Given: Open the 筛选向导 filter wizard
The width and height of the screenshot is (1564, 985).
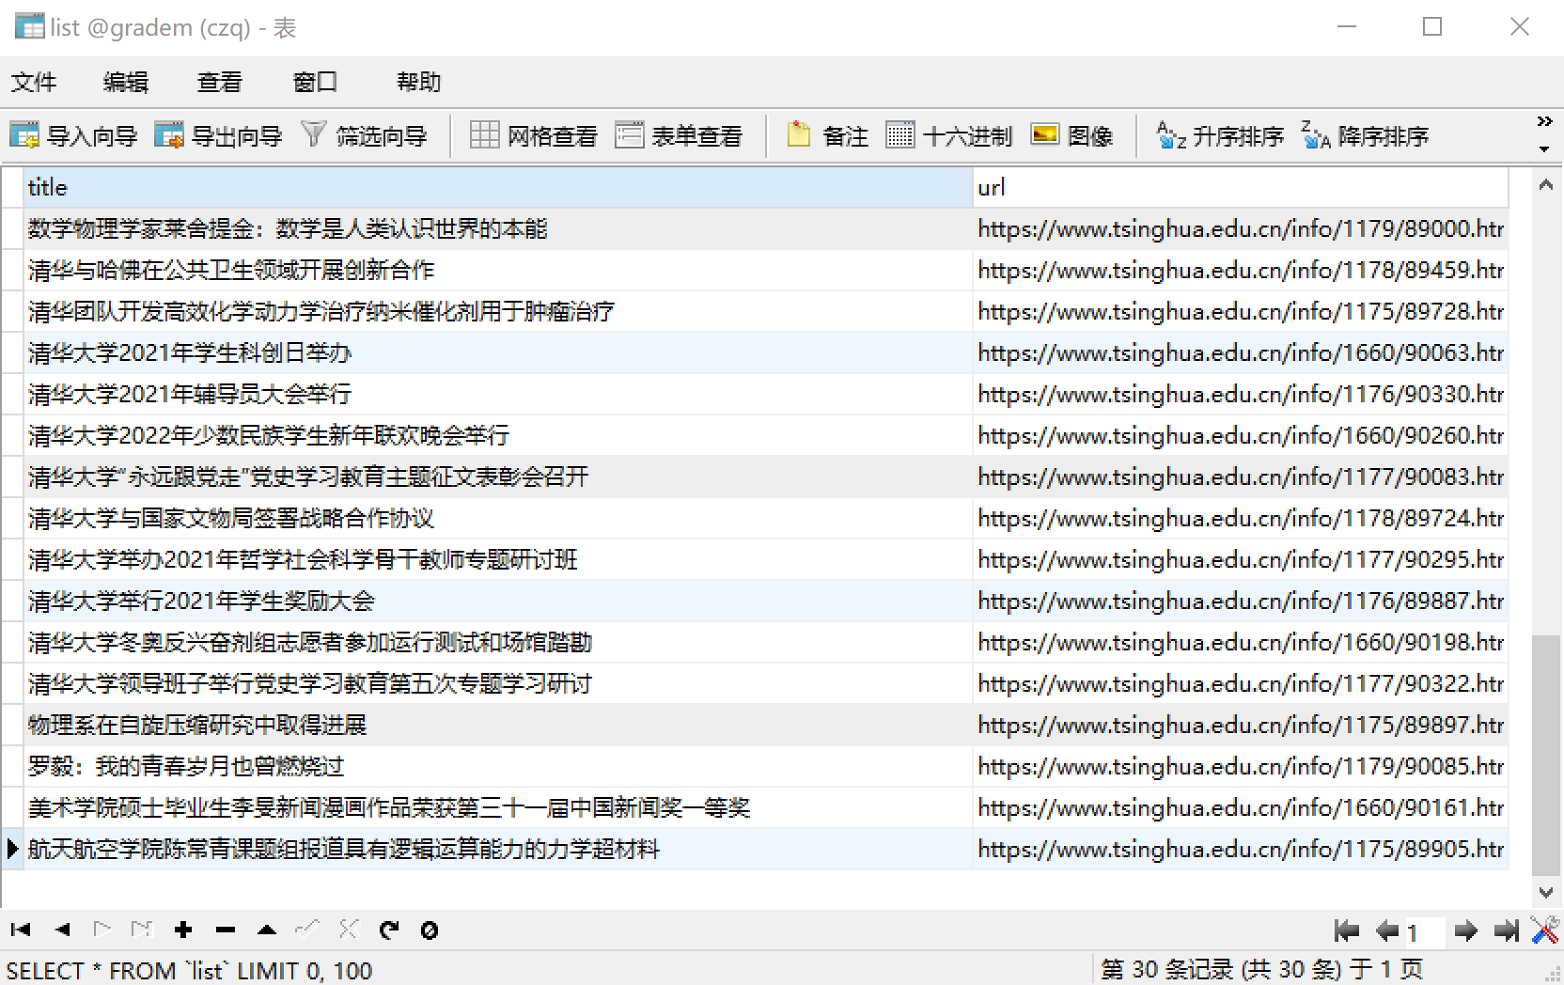Looking at the screenshot, I should coord(364,136).
